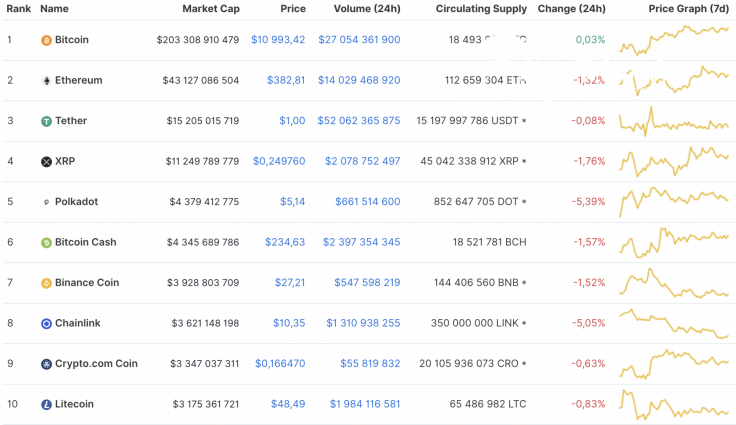The image size is (736, 425).
Task: Click the Price Graph (7d) header
Action: 689,8
